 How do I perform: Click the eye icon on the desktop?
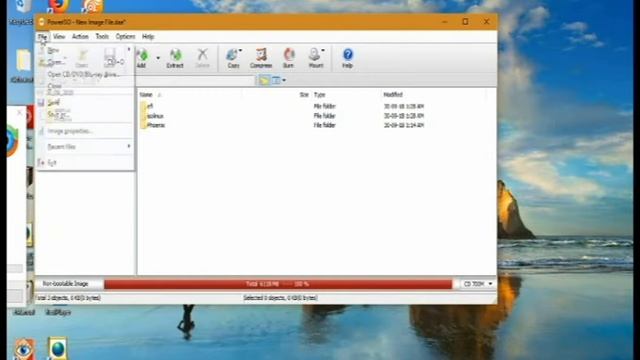click(x=24, y=349)
